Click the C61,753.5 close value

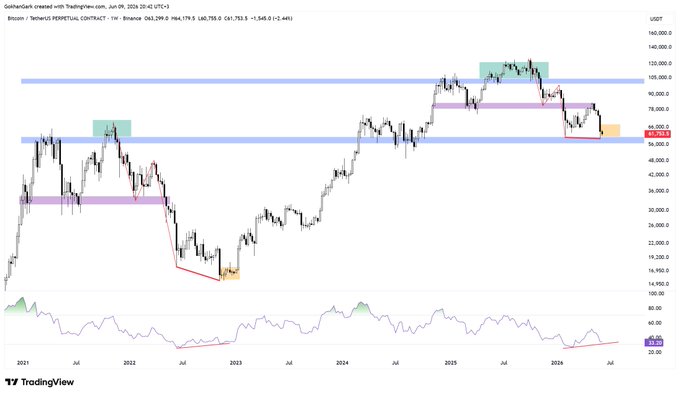click(236, 19)
